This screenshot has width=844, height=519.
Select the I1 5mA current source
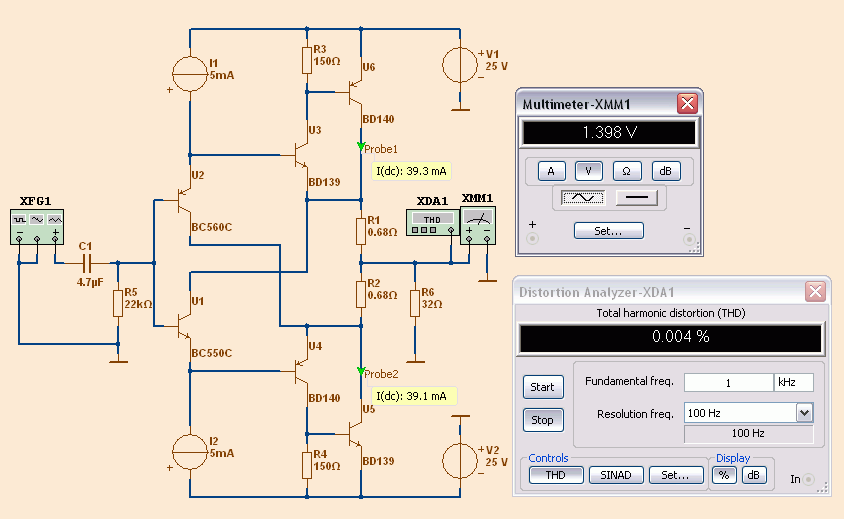(189, 74)
